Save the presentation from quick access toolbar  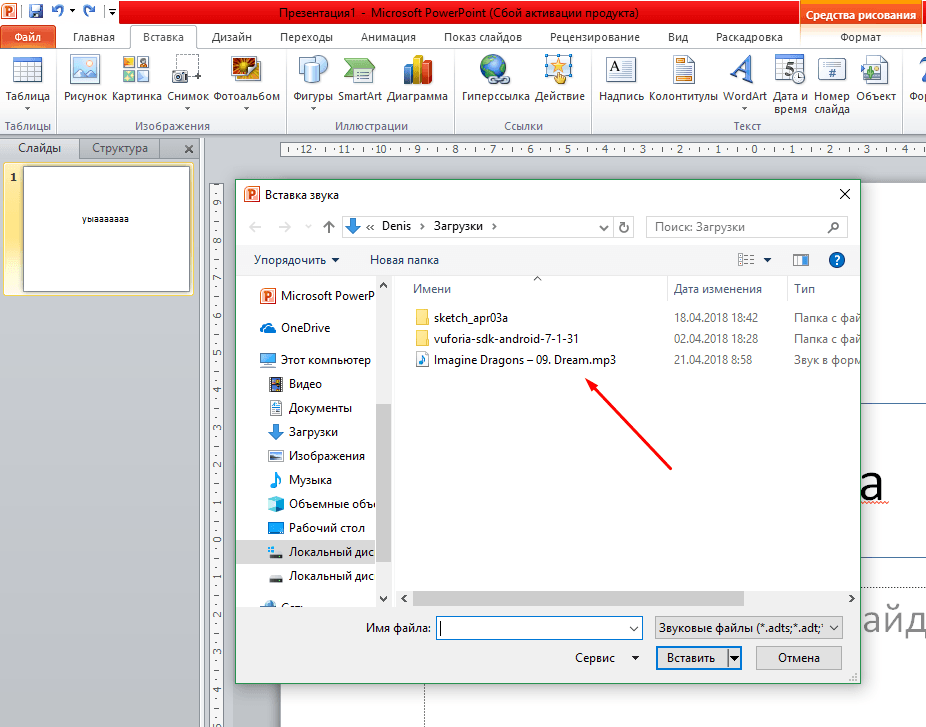click(35, 11)
